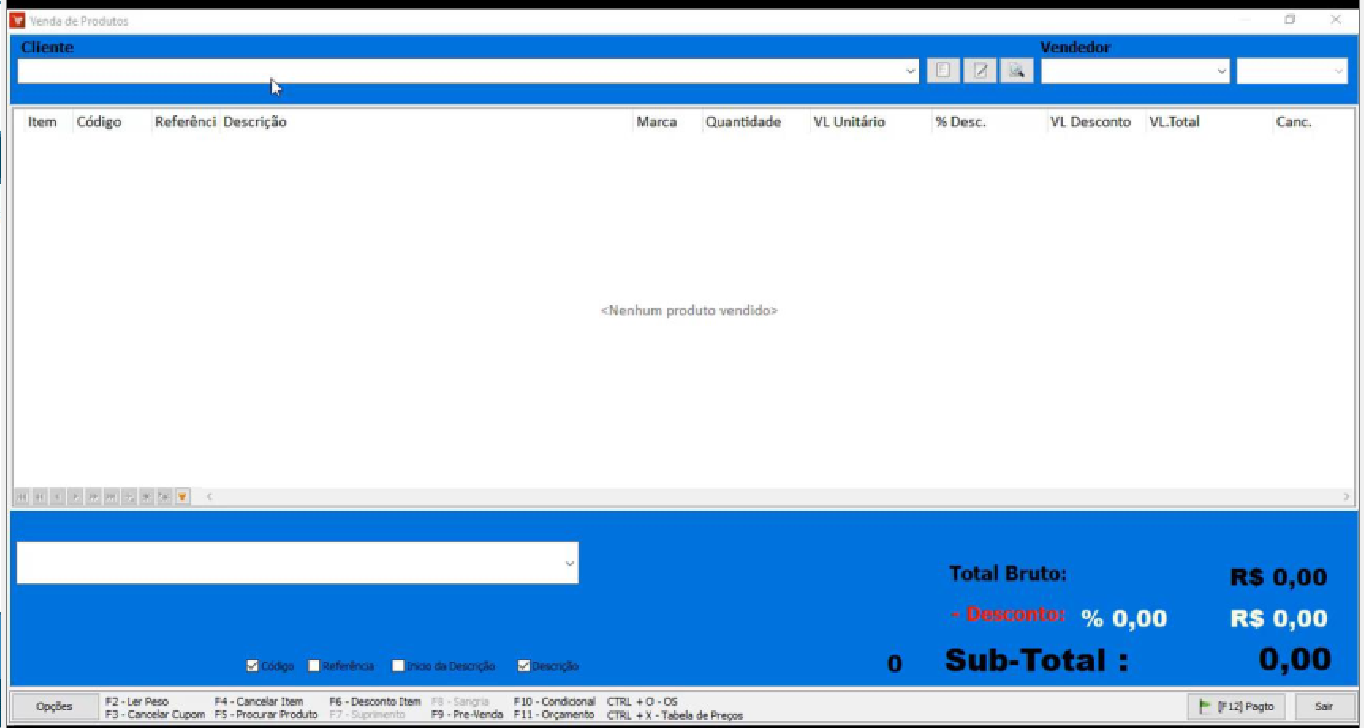This screenshot has height=728, width=1364.
Task: Click the app logo in title bar
Action: point(16,20)
